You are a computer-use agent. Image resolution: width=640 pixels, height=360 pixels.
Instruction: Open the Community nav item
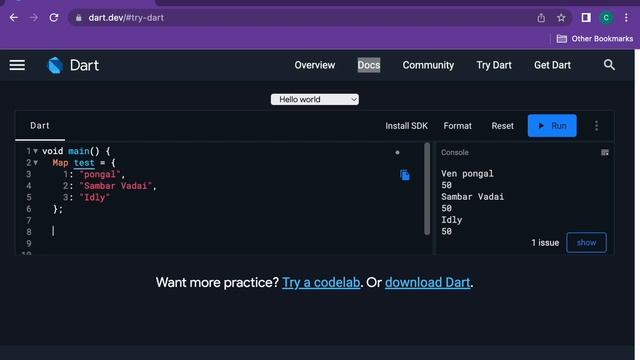428,65
